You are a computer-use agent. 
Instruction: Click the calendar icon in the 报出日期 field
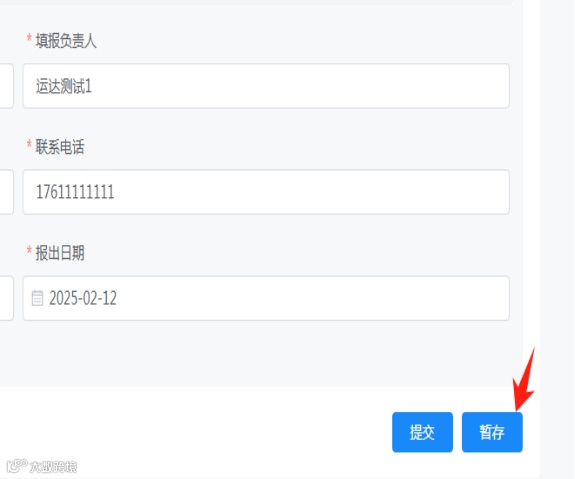[37, 298]
